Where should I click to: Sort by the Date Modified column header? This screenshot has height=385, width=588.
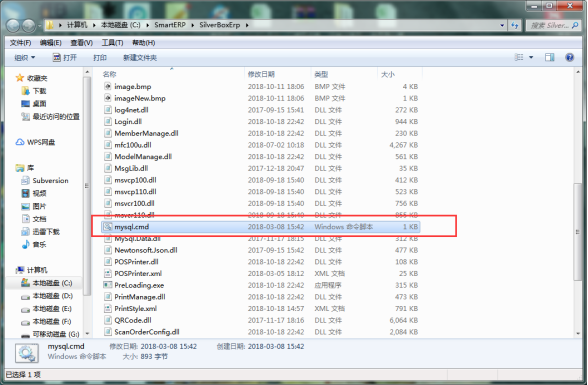point(261,74)
